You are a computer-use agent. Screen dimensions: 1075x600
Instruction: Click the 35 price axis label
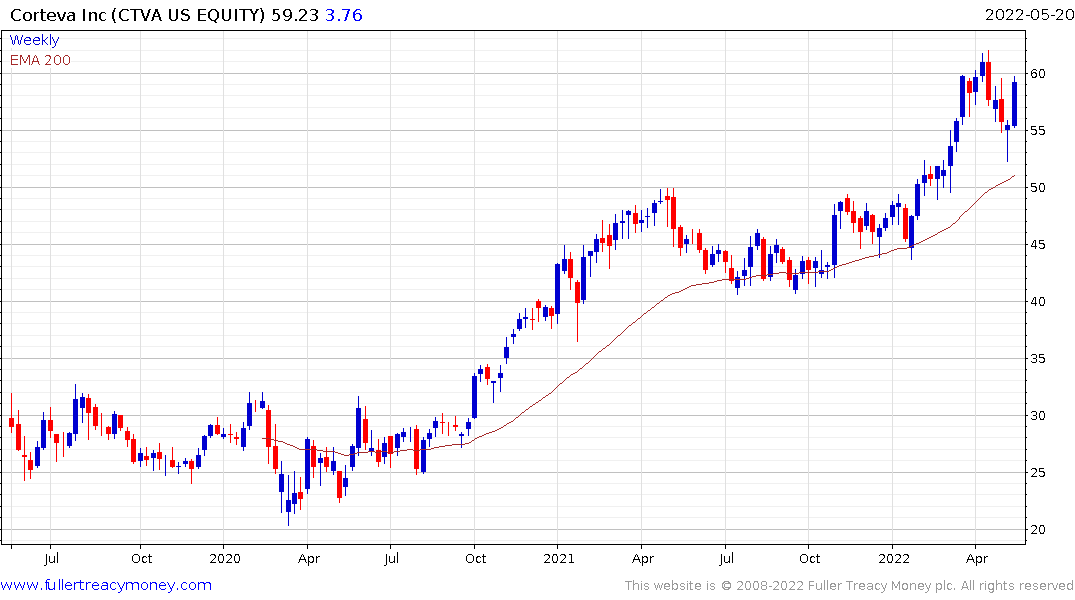tap(1038, 358)
